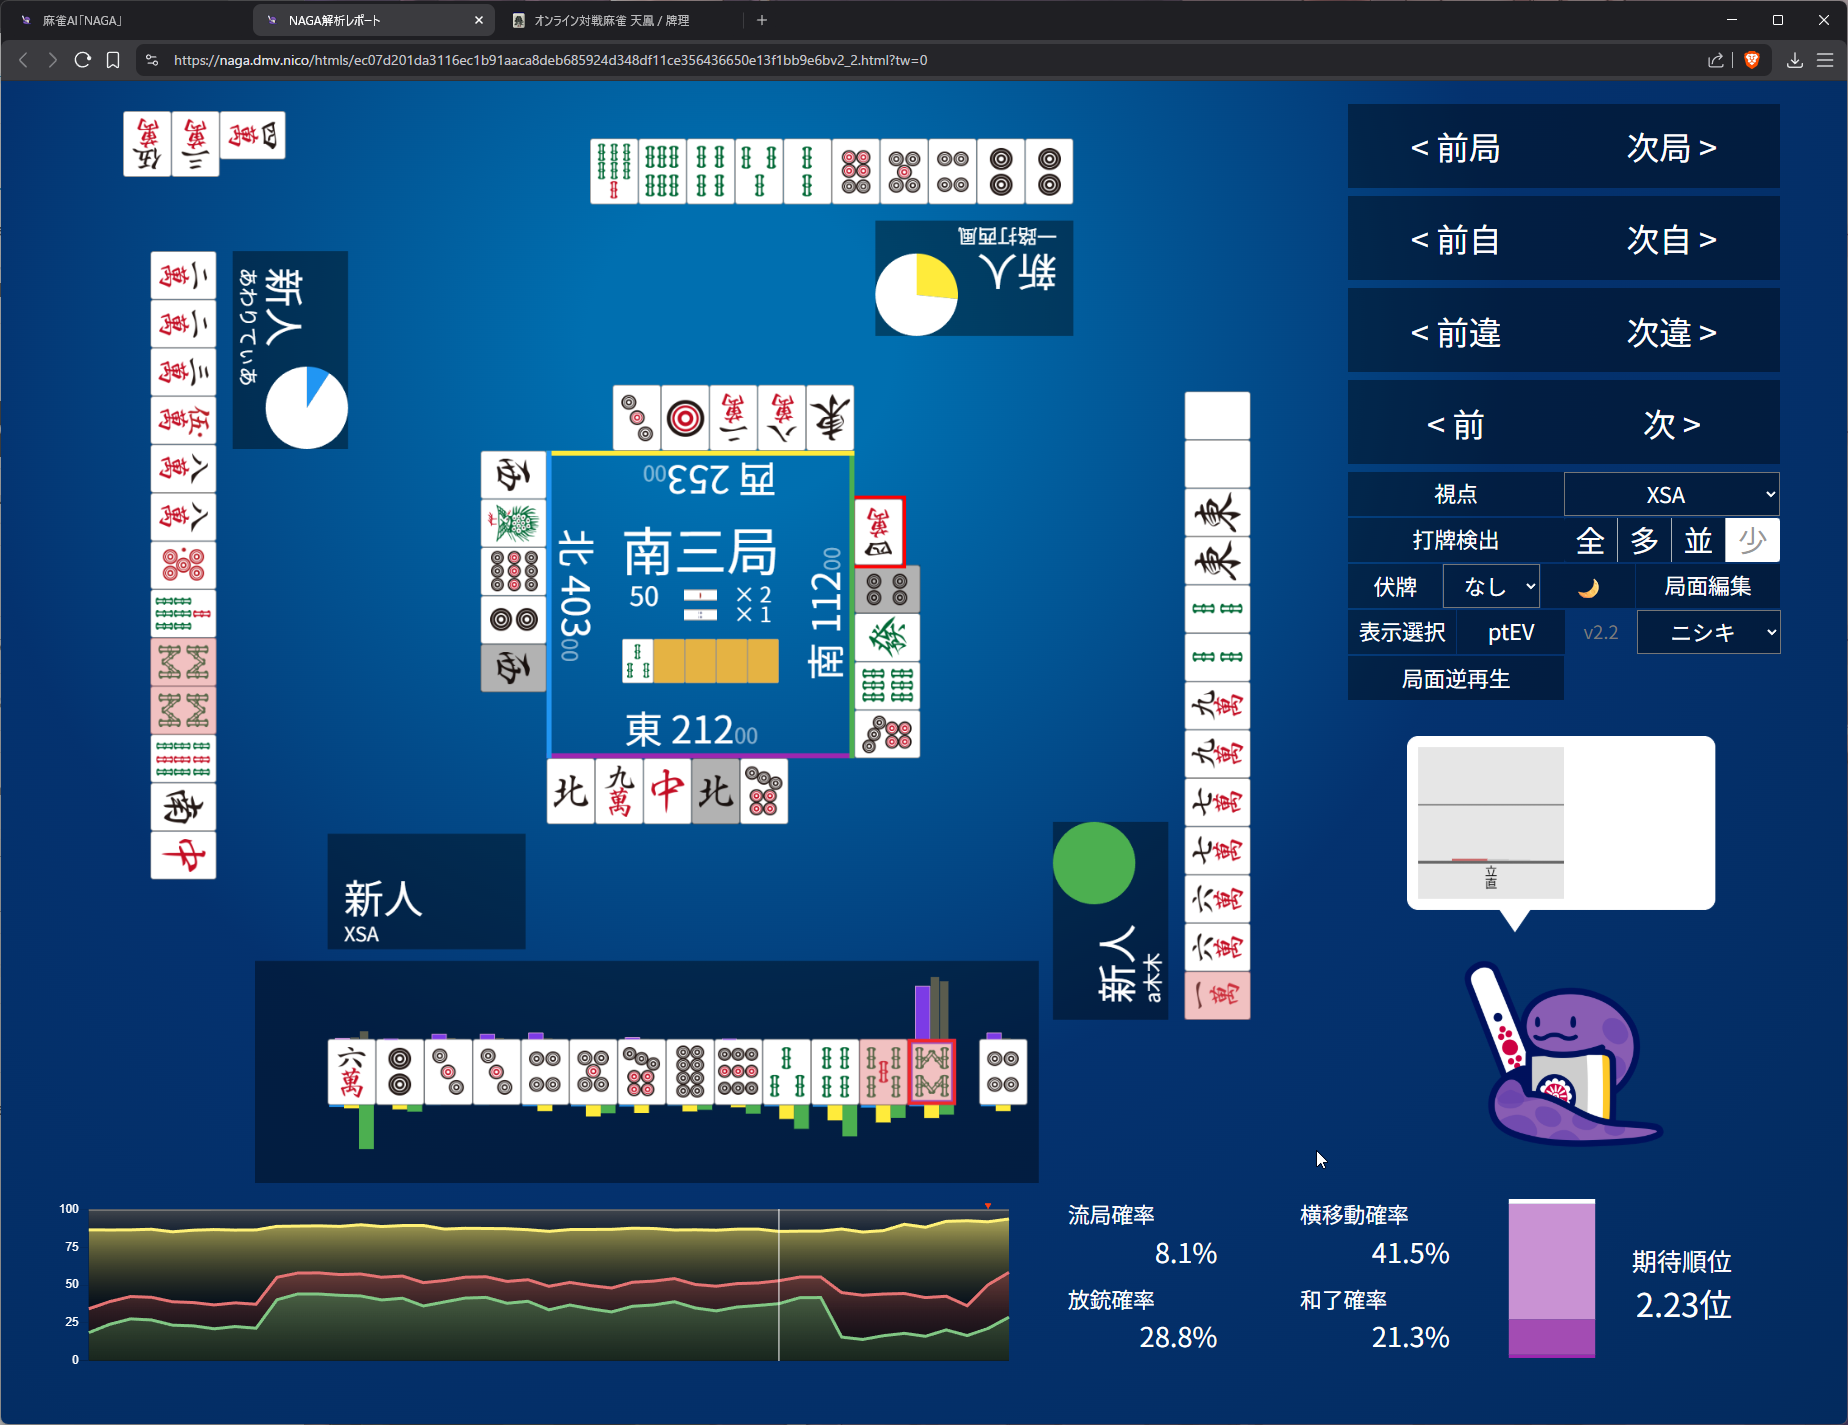
Task: Toggle dark mode with the moon icon
Action: tap(1587, 587)
